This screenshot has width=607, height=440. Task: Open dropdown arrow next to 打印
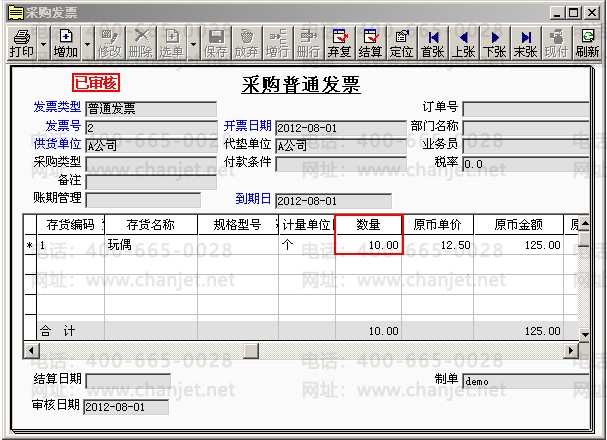click(43, 44)
